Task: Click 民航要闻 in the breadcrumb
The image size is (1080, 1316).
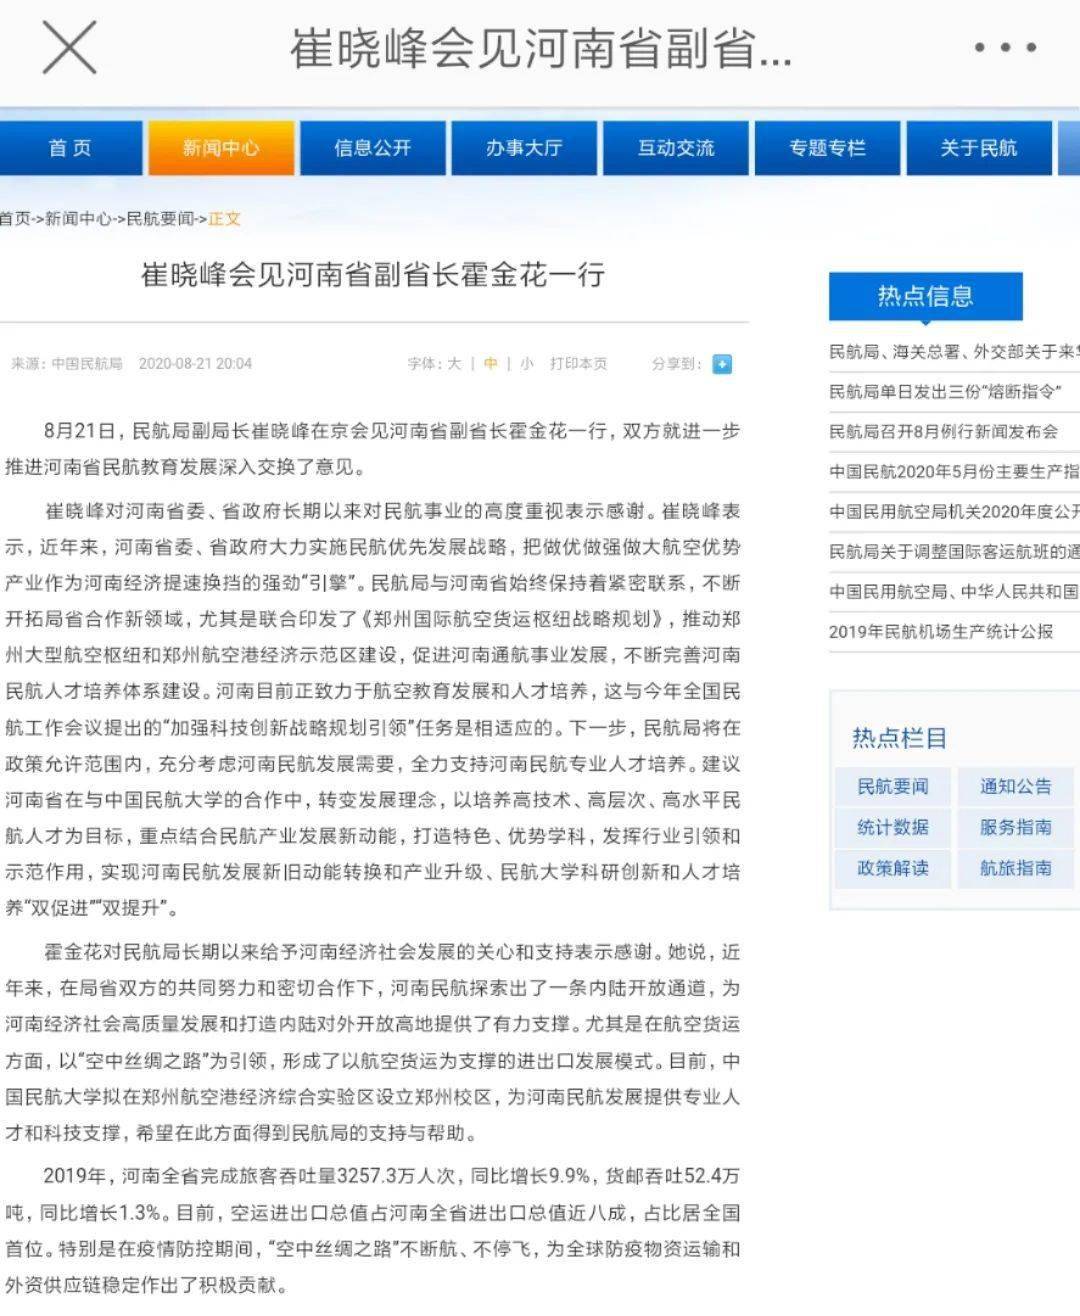Action: point(160,218)
